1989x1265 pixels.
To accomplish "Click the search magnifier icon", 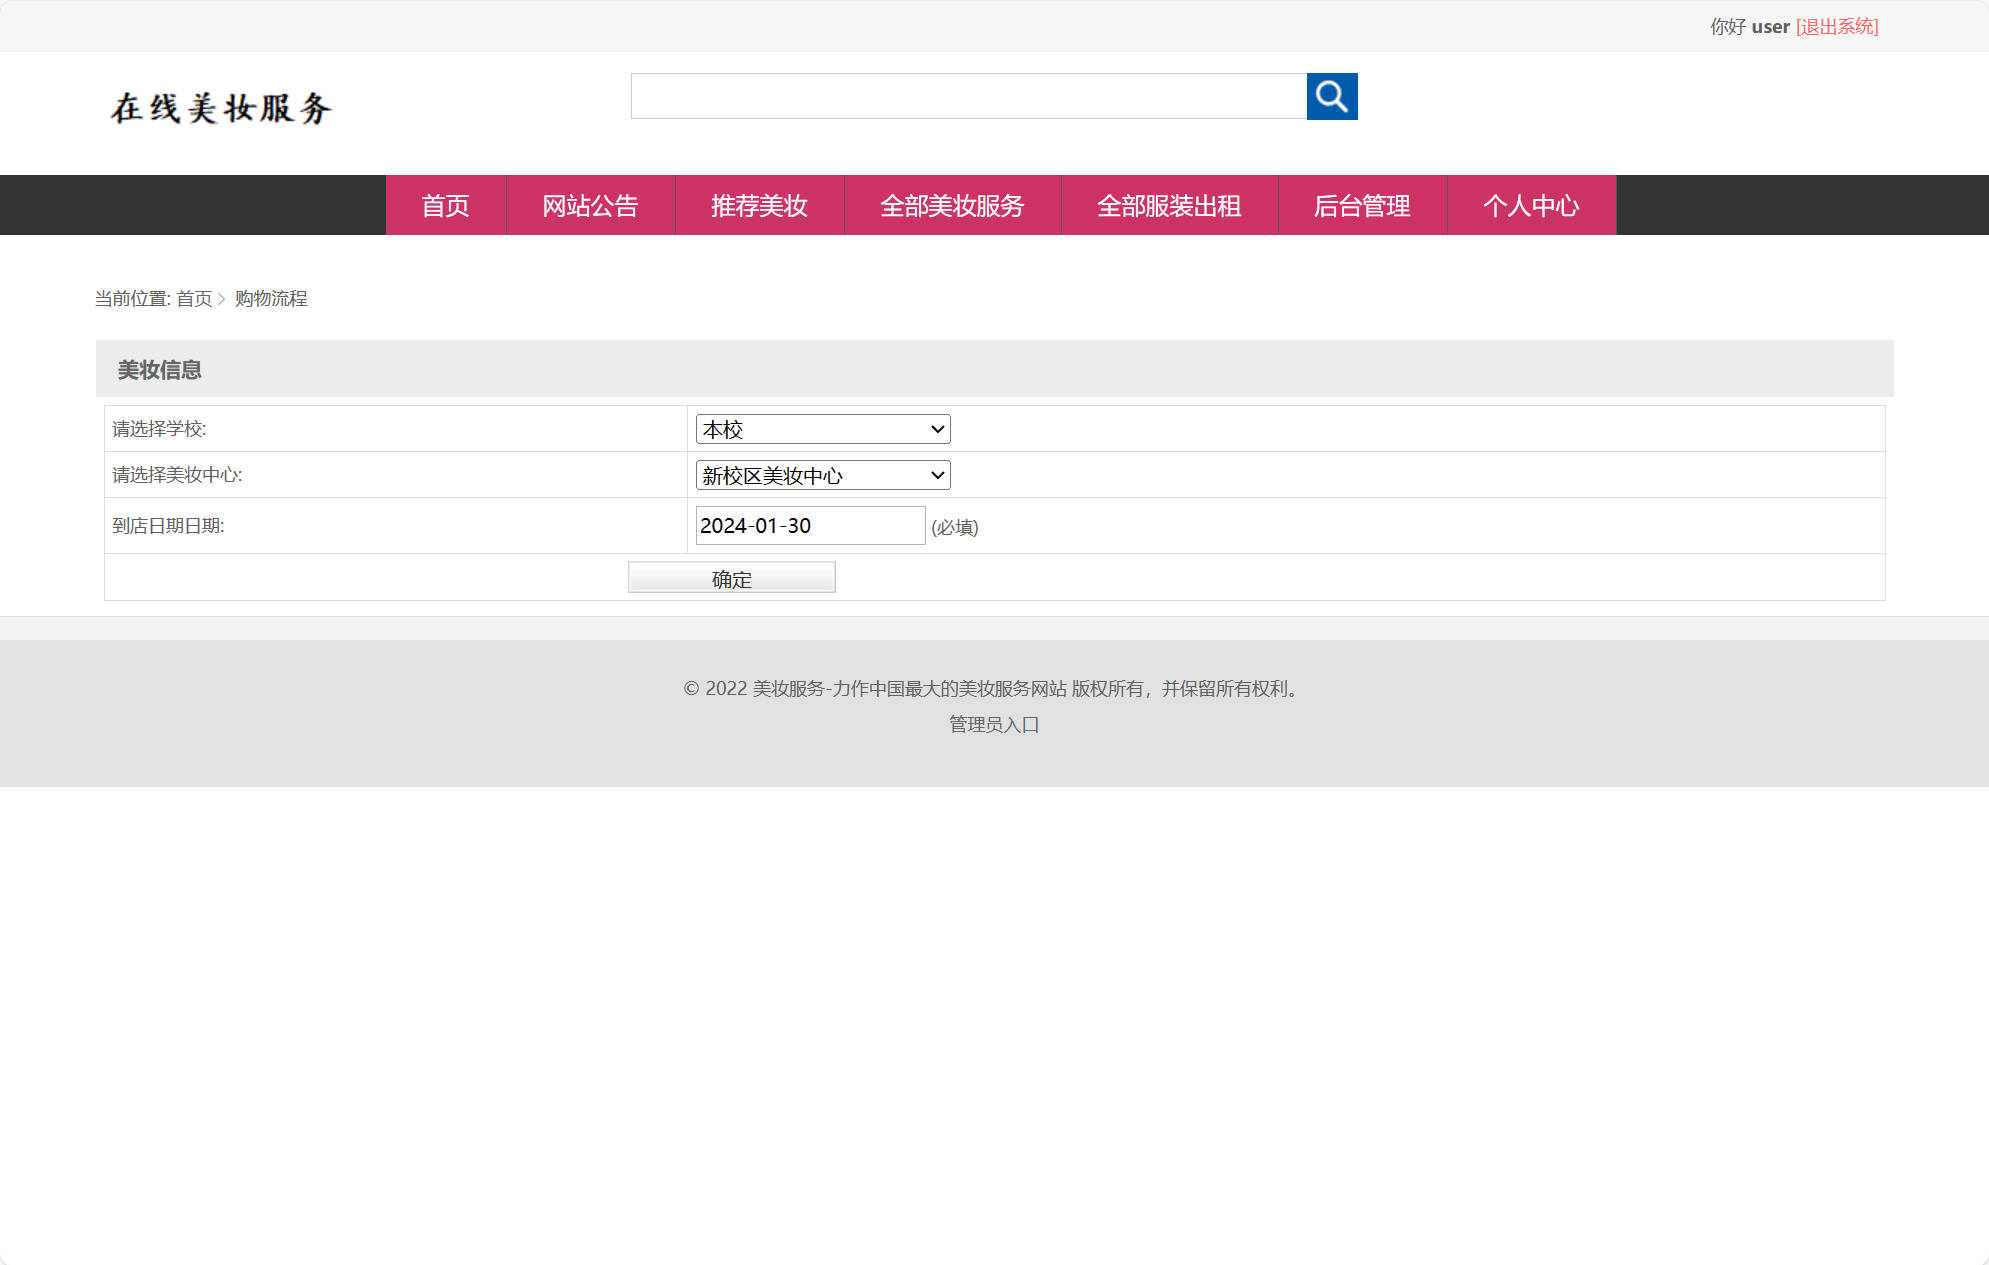I will (1331, 97).
